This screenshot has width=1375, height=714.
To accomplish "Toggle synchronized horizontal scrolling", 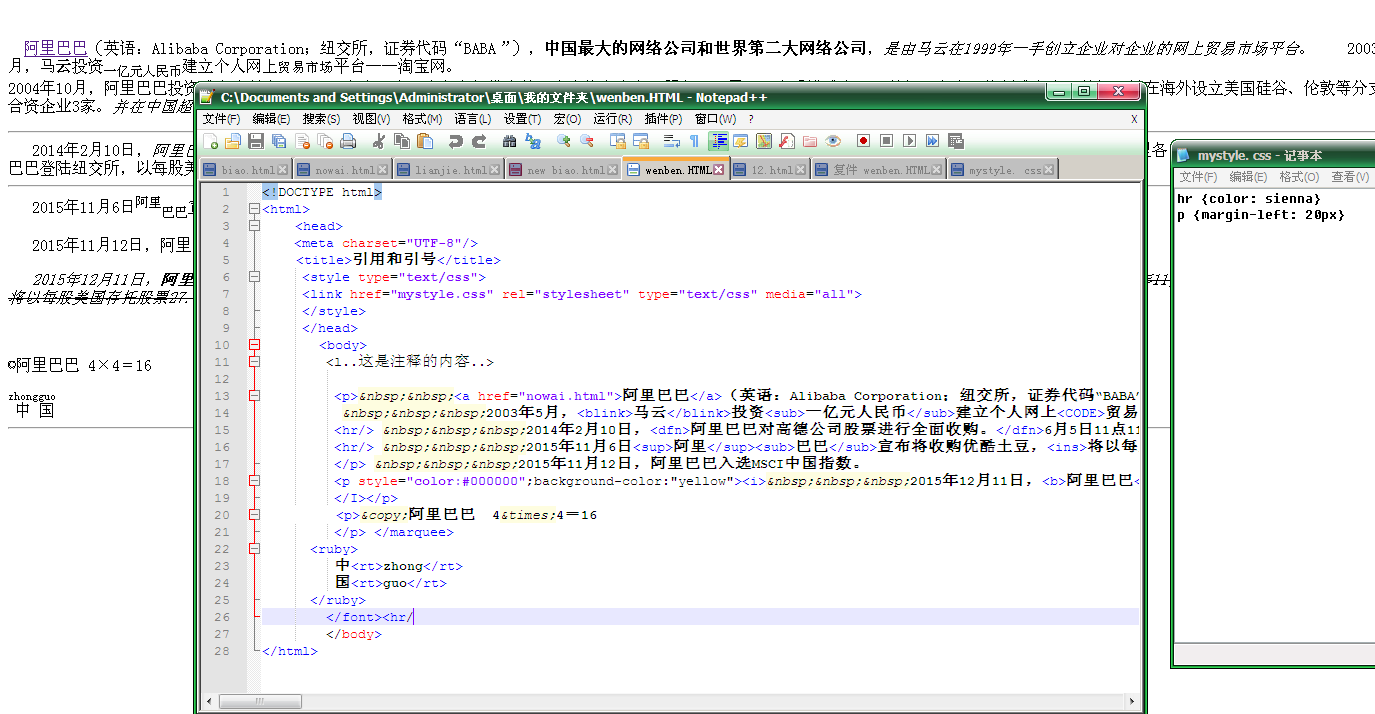I will click(641, 141).
